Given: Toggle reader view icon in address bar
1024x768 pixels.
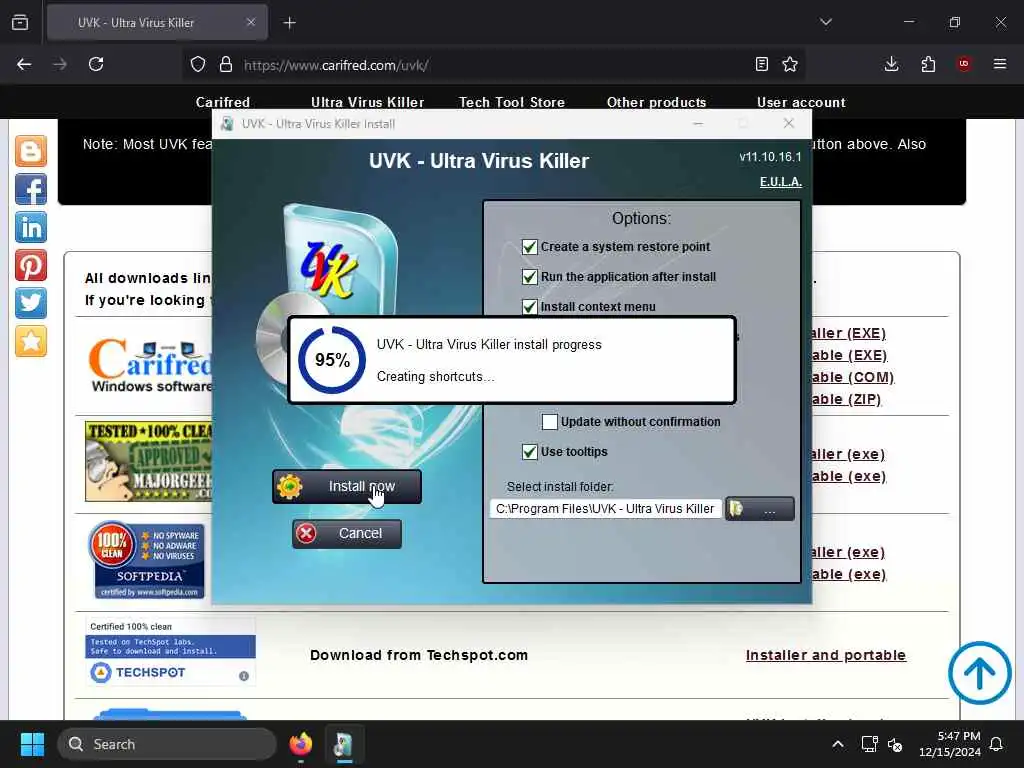Looking at the screenshot, I should 761,64.
